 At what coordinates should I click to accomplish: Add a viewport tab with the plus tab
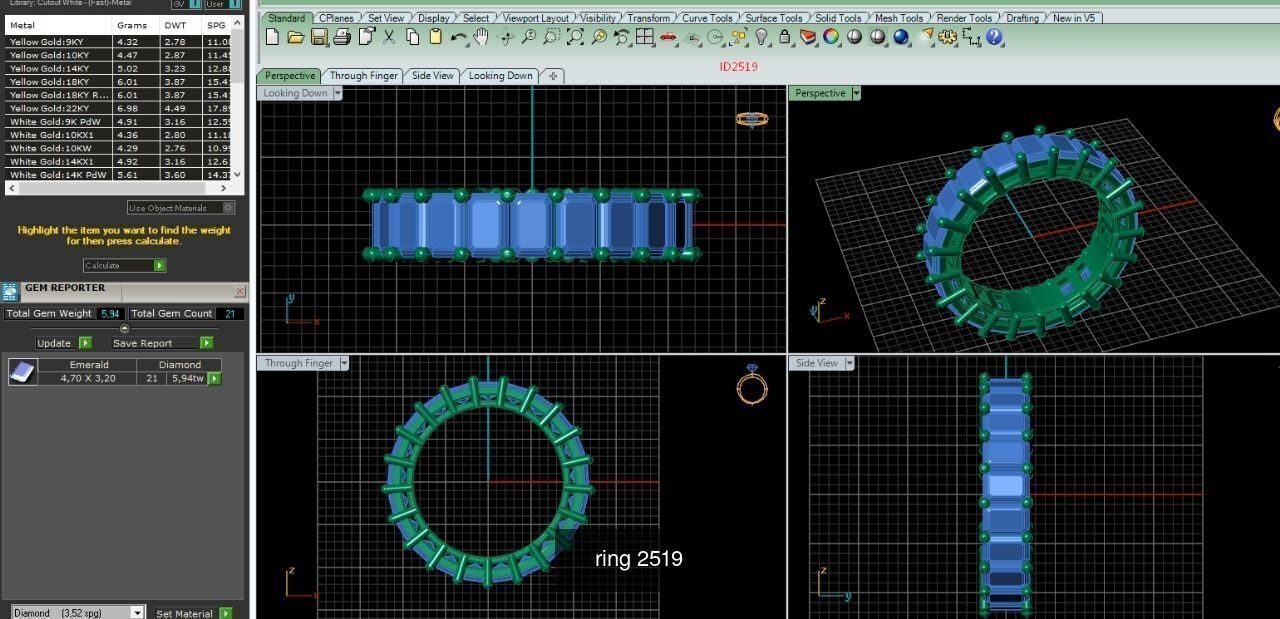coord(552,75)
